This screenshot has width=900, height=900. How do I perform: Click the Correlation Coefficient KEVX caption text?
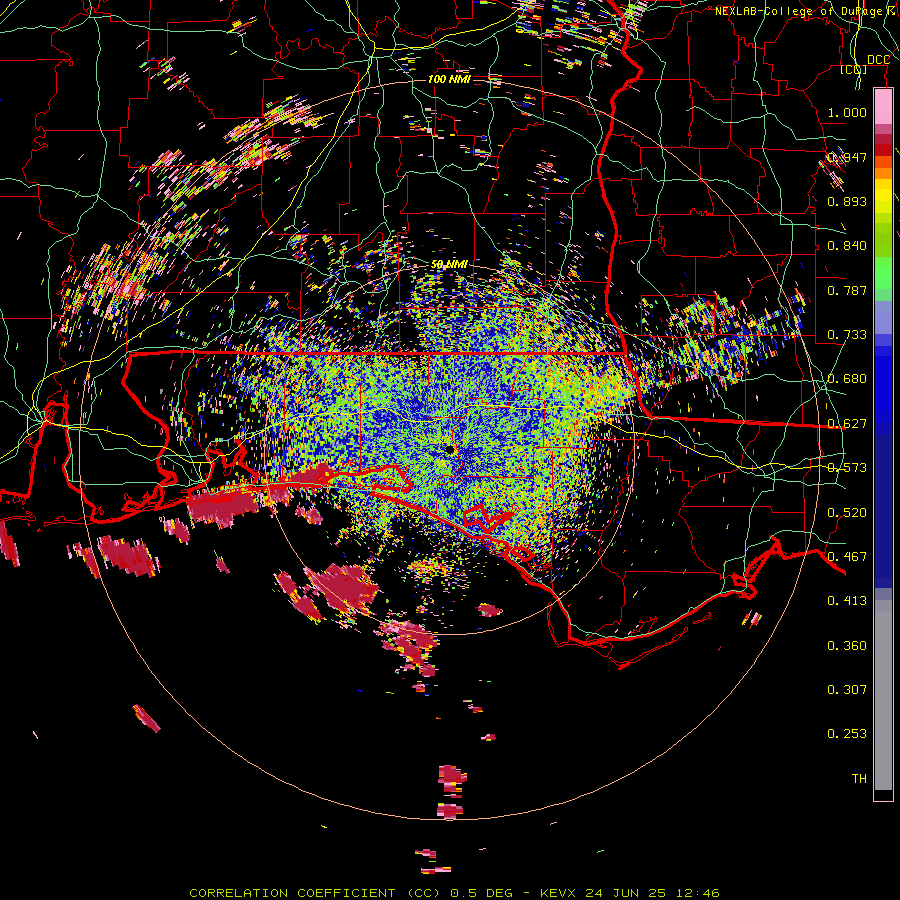pos(454,893)
